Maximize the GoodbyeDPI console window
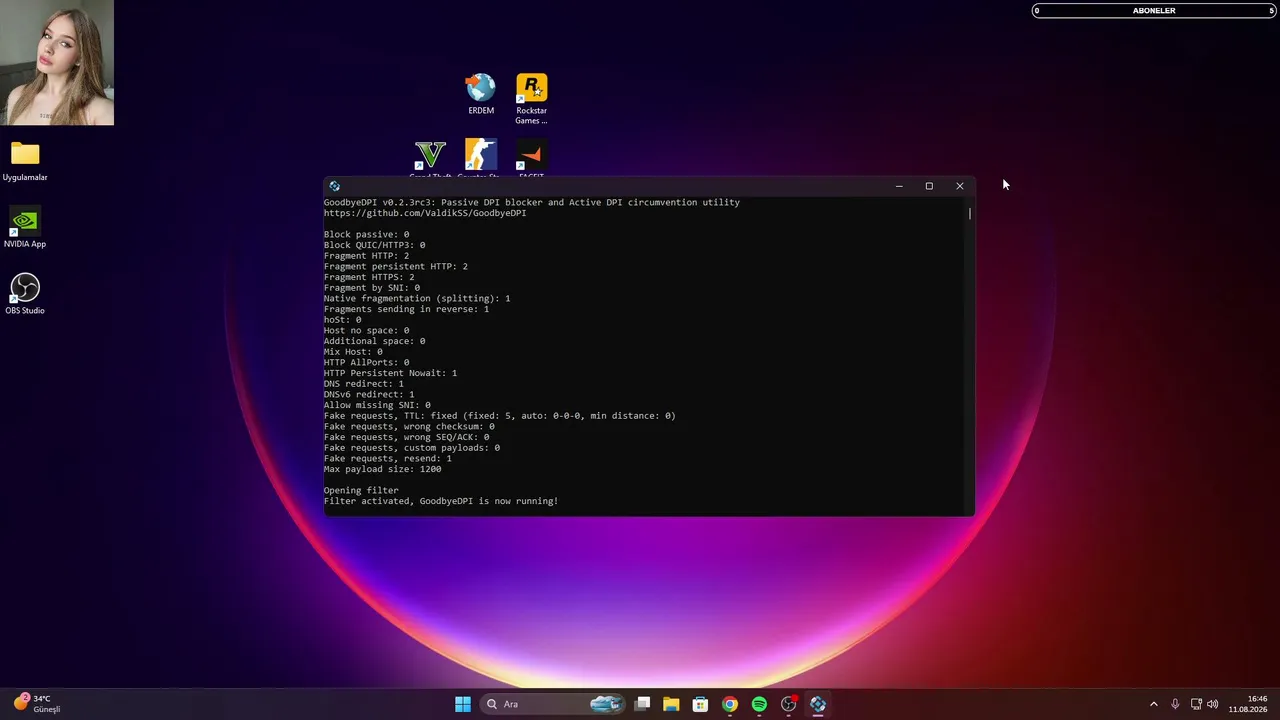The image size is (1280, 720). click(929, 186)
